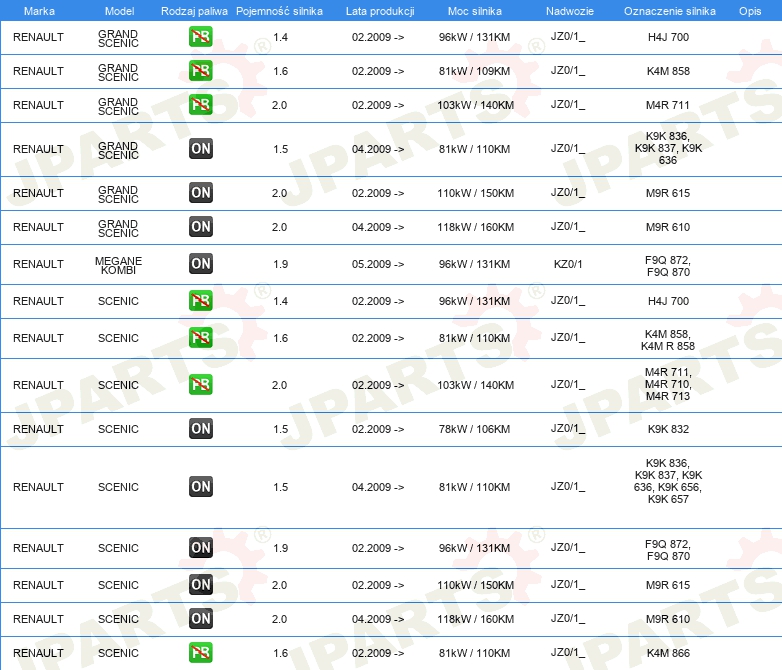Click the Marka column header

(39, 11)
